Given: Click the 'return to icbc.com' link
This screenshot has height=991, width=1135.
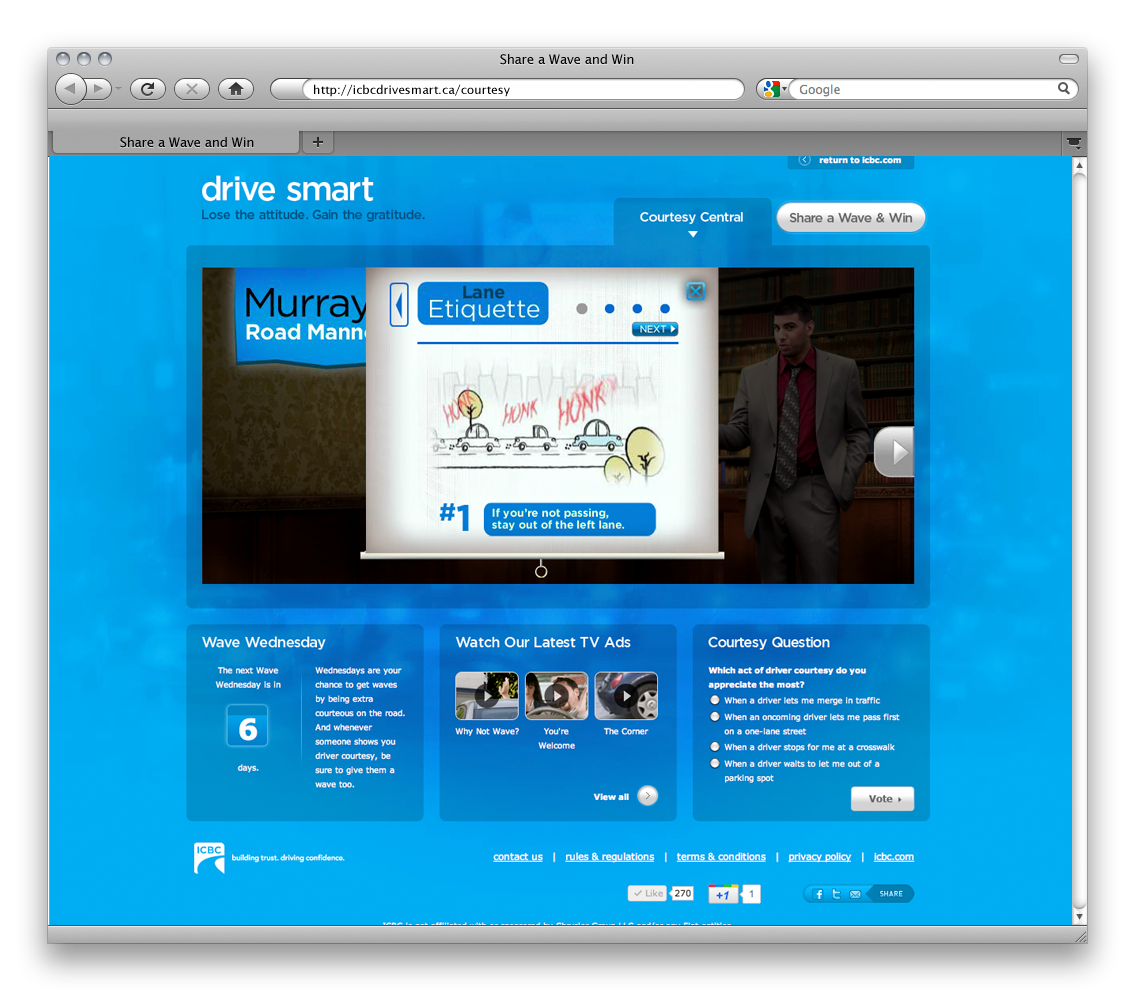Looking at the screenshot, I should [851, 161].
